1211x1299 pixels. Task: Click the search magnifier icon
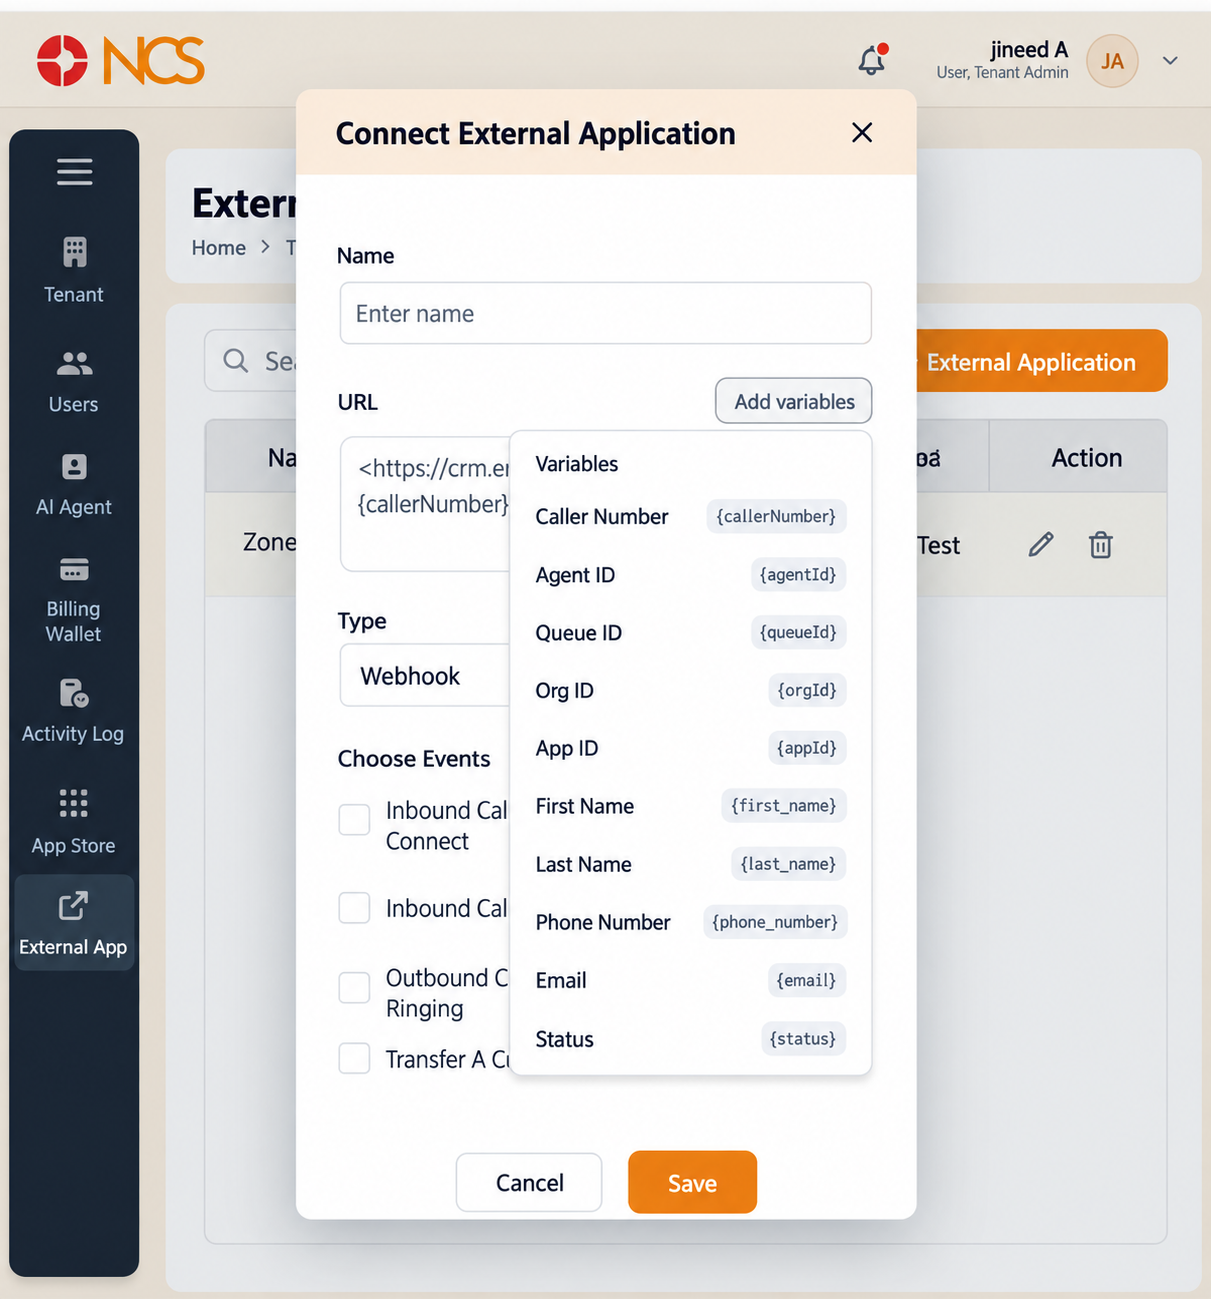coord(236,360)
